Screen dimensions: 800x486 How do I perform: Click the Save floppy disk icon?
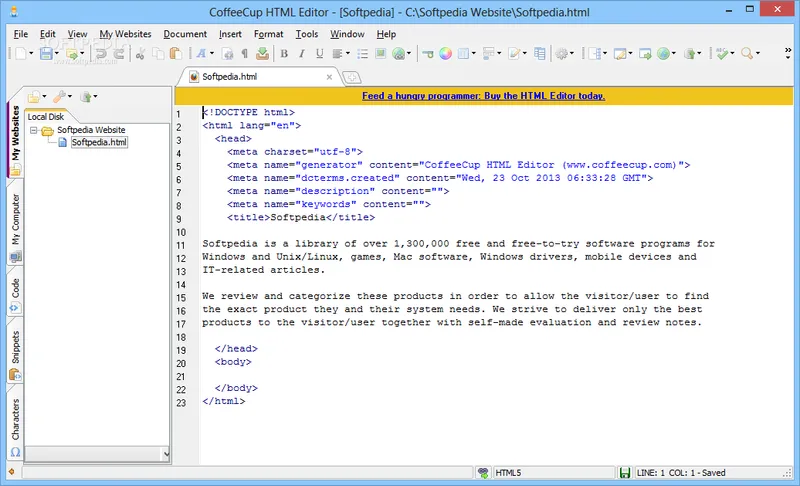[46, 53]
